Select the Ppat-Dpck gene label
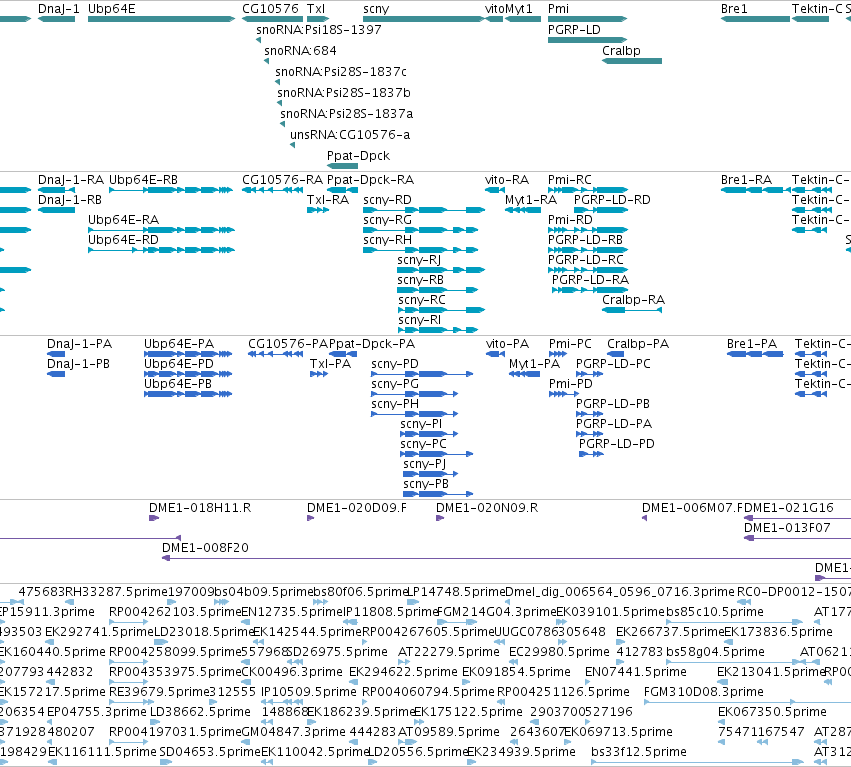851x767 pixels. point(358,156)
